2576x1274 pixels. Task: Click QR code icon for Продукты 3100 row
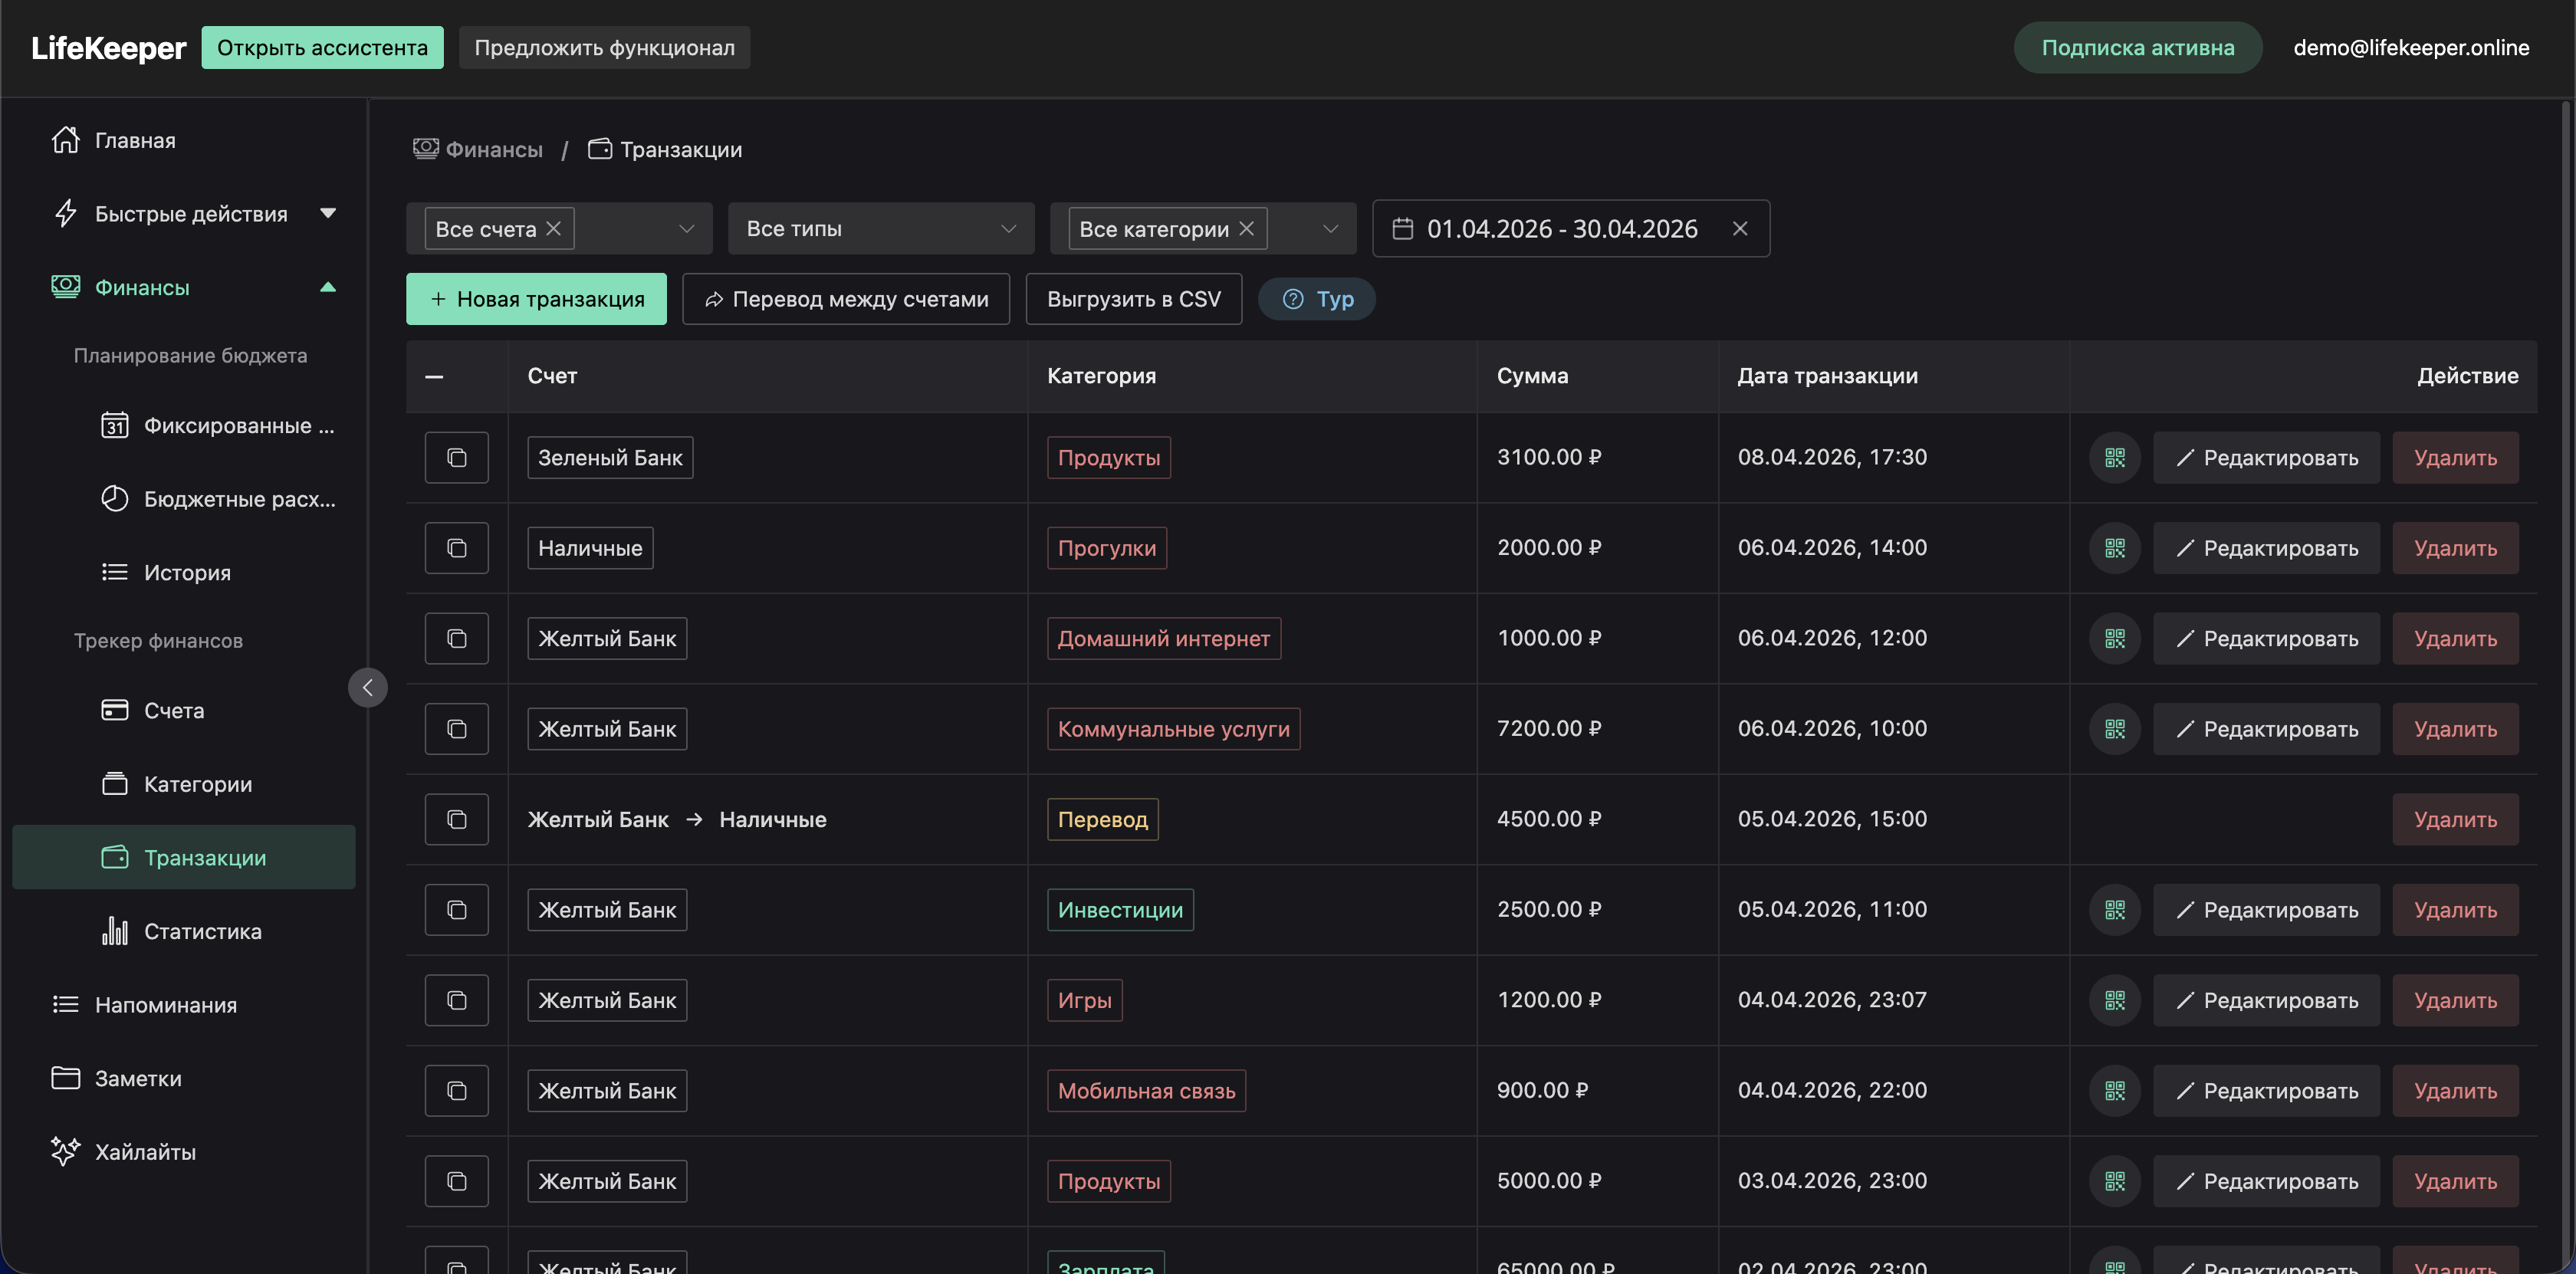tap(2114, 457)
